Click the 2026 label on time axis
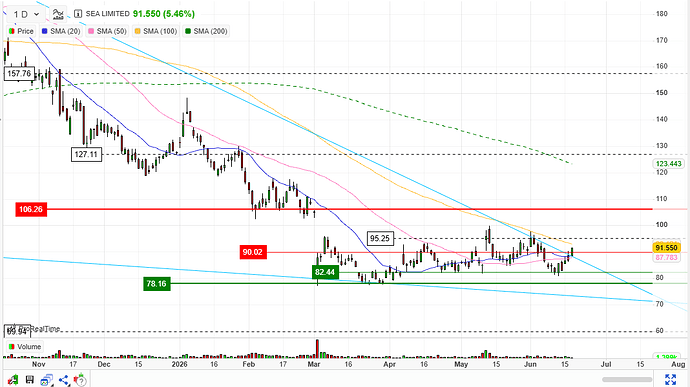 pos(180,364)
